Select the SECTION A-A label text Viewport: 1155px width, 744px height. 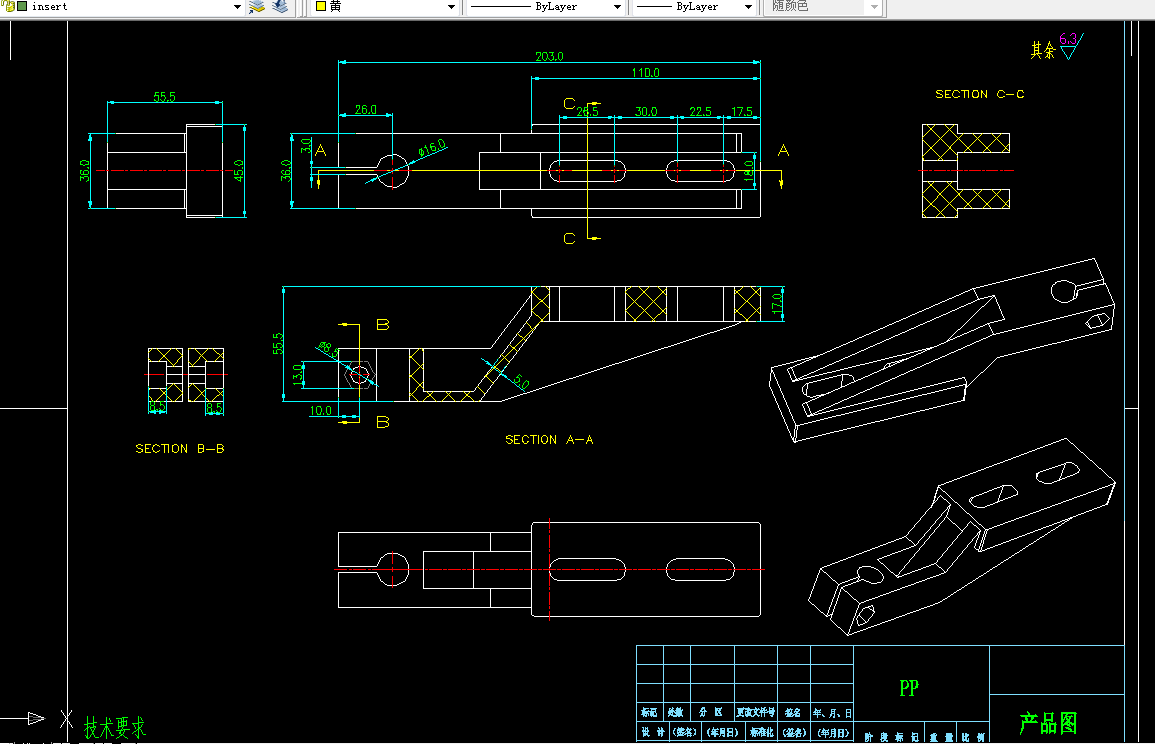click(549, 440)
